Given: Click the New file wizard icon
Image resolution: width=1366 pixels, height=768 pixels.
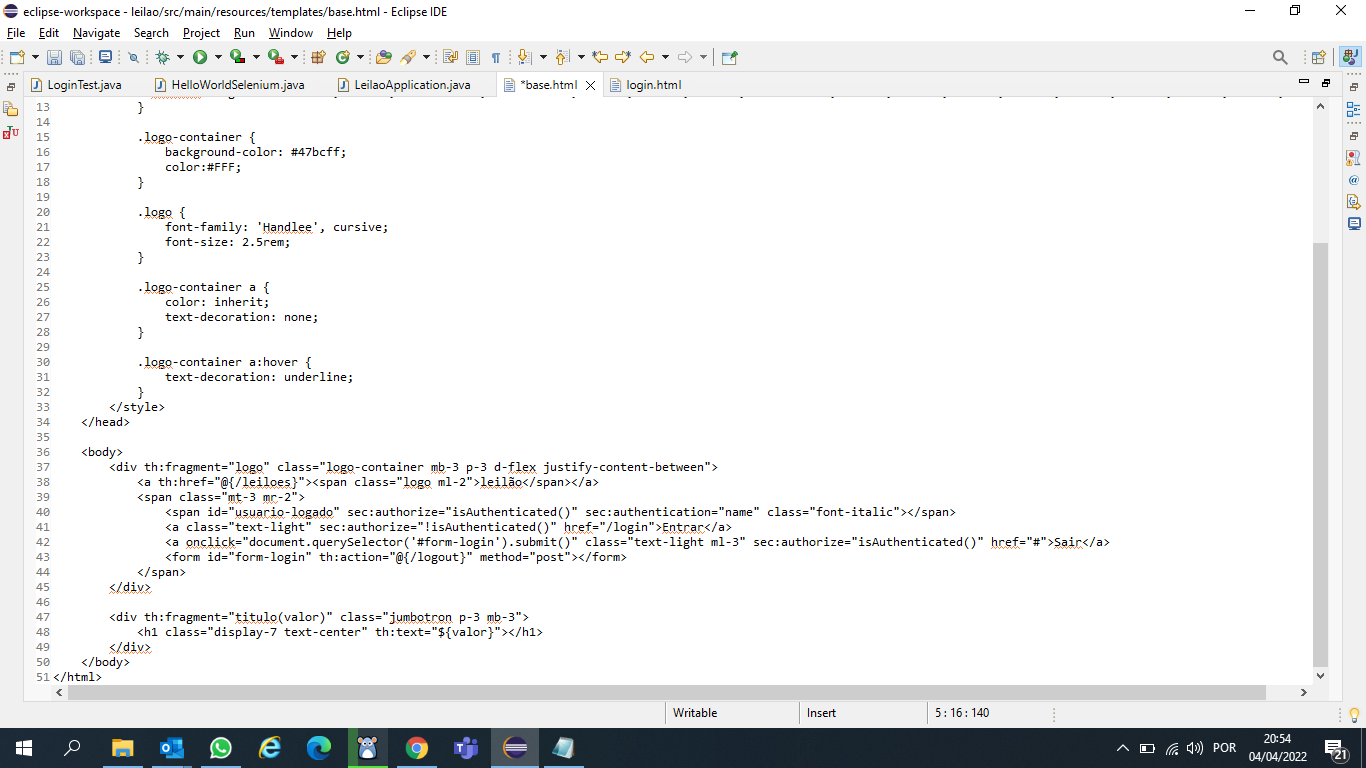Looking at the screenshot, I should pos(17,57).
